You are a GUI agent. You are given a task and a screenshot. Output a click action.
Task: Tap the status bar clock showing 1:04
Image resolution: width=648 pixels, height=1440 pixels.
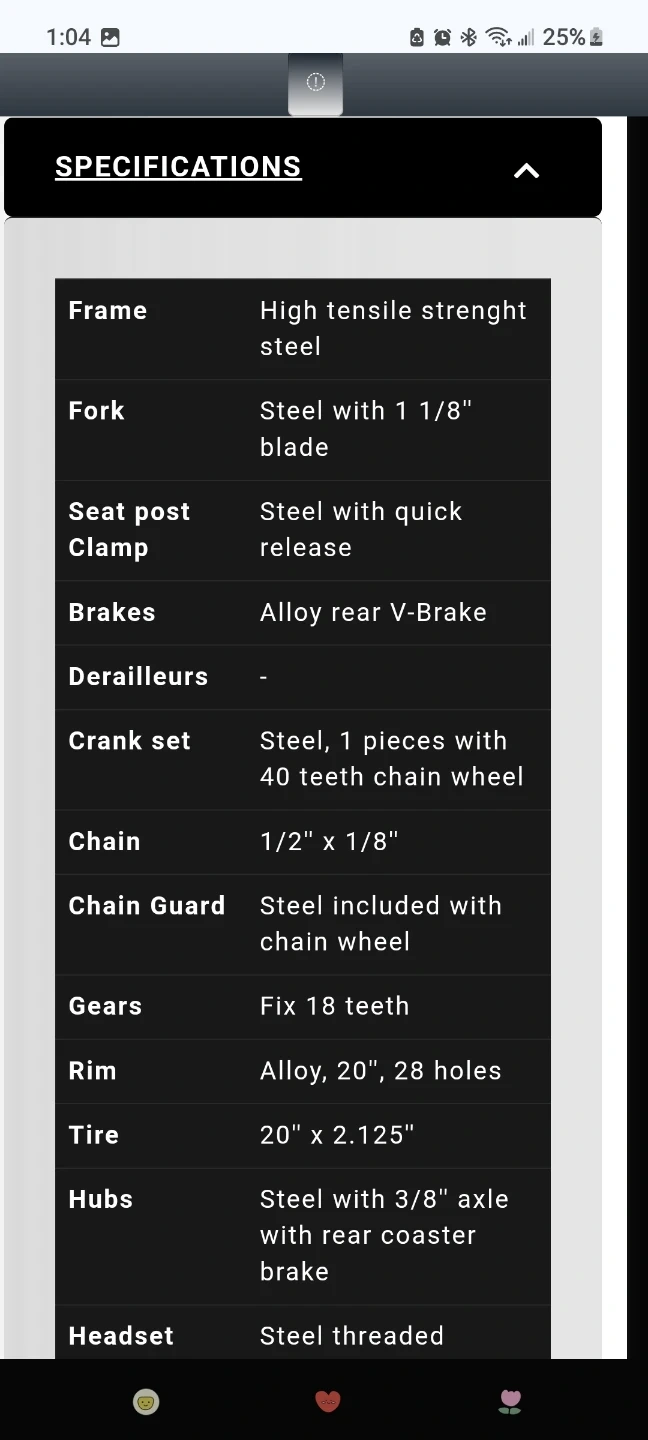click(68, 38)
